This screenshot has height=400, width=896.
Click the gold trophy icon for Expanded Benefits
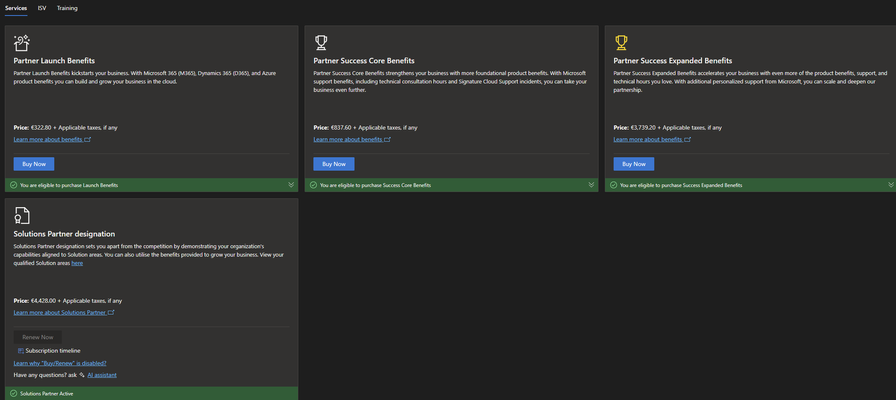coord(621,43)
